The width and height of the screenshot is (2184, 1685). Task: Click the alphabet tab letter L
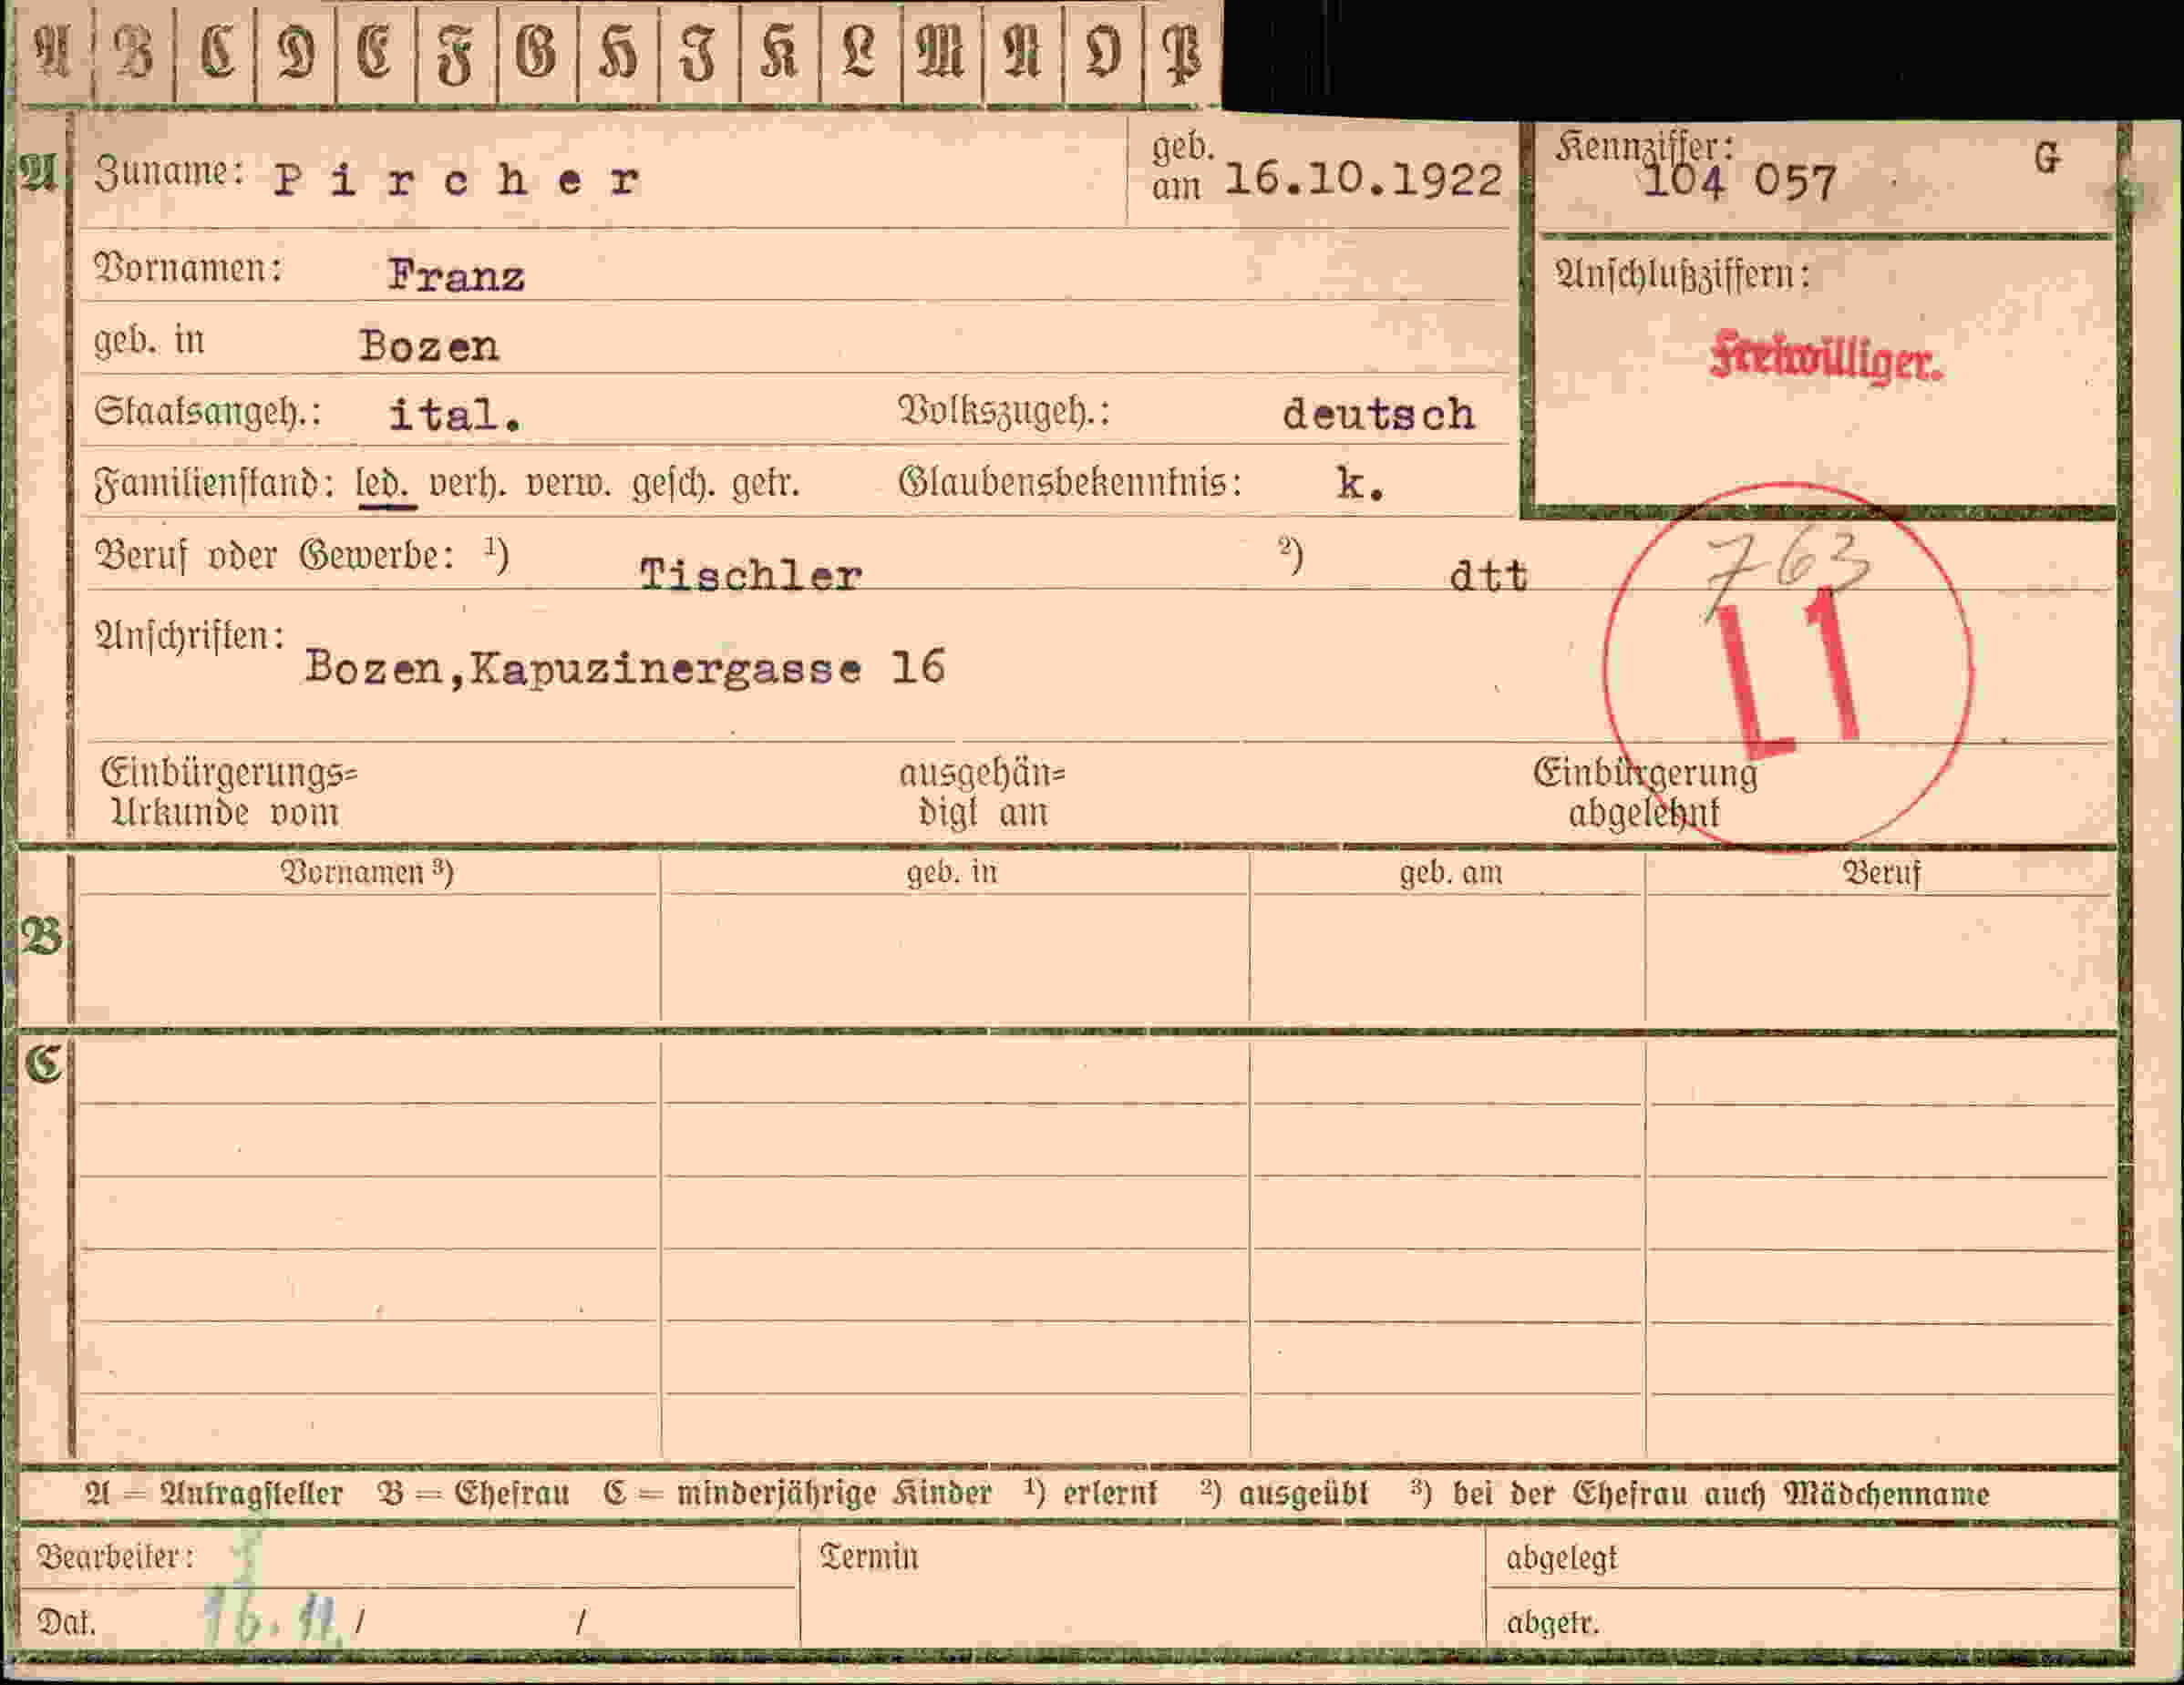tap(860, 52)
